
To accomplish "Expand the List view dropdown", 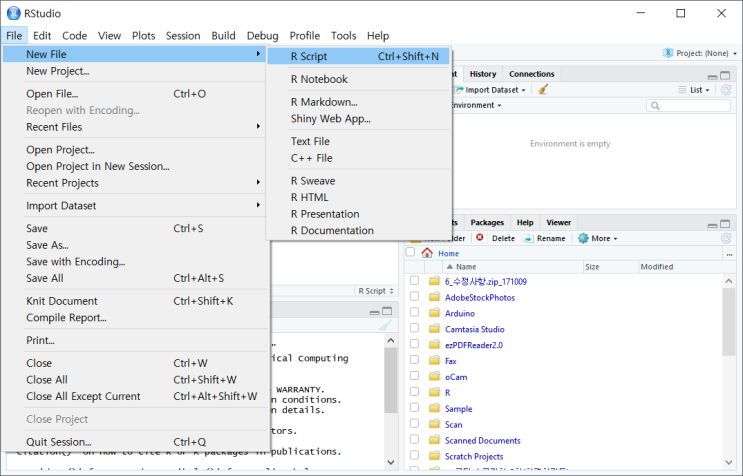I will 699,89.
